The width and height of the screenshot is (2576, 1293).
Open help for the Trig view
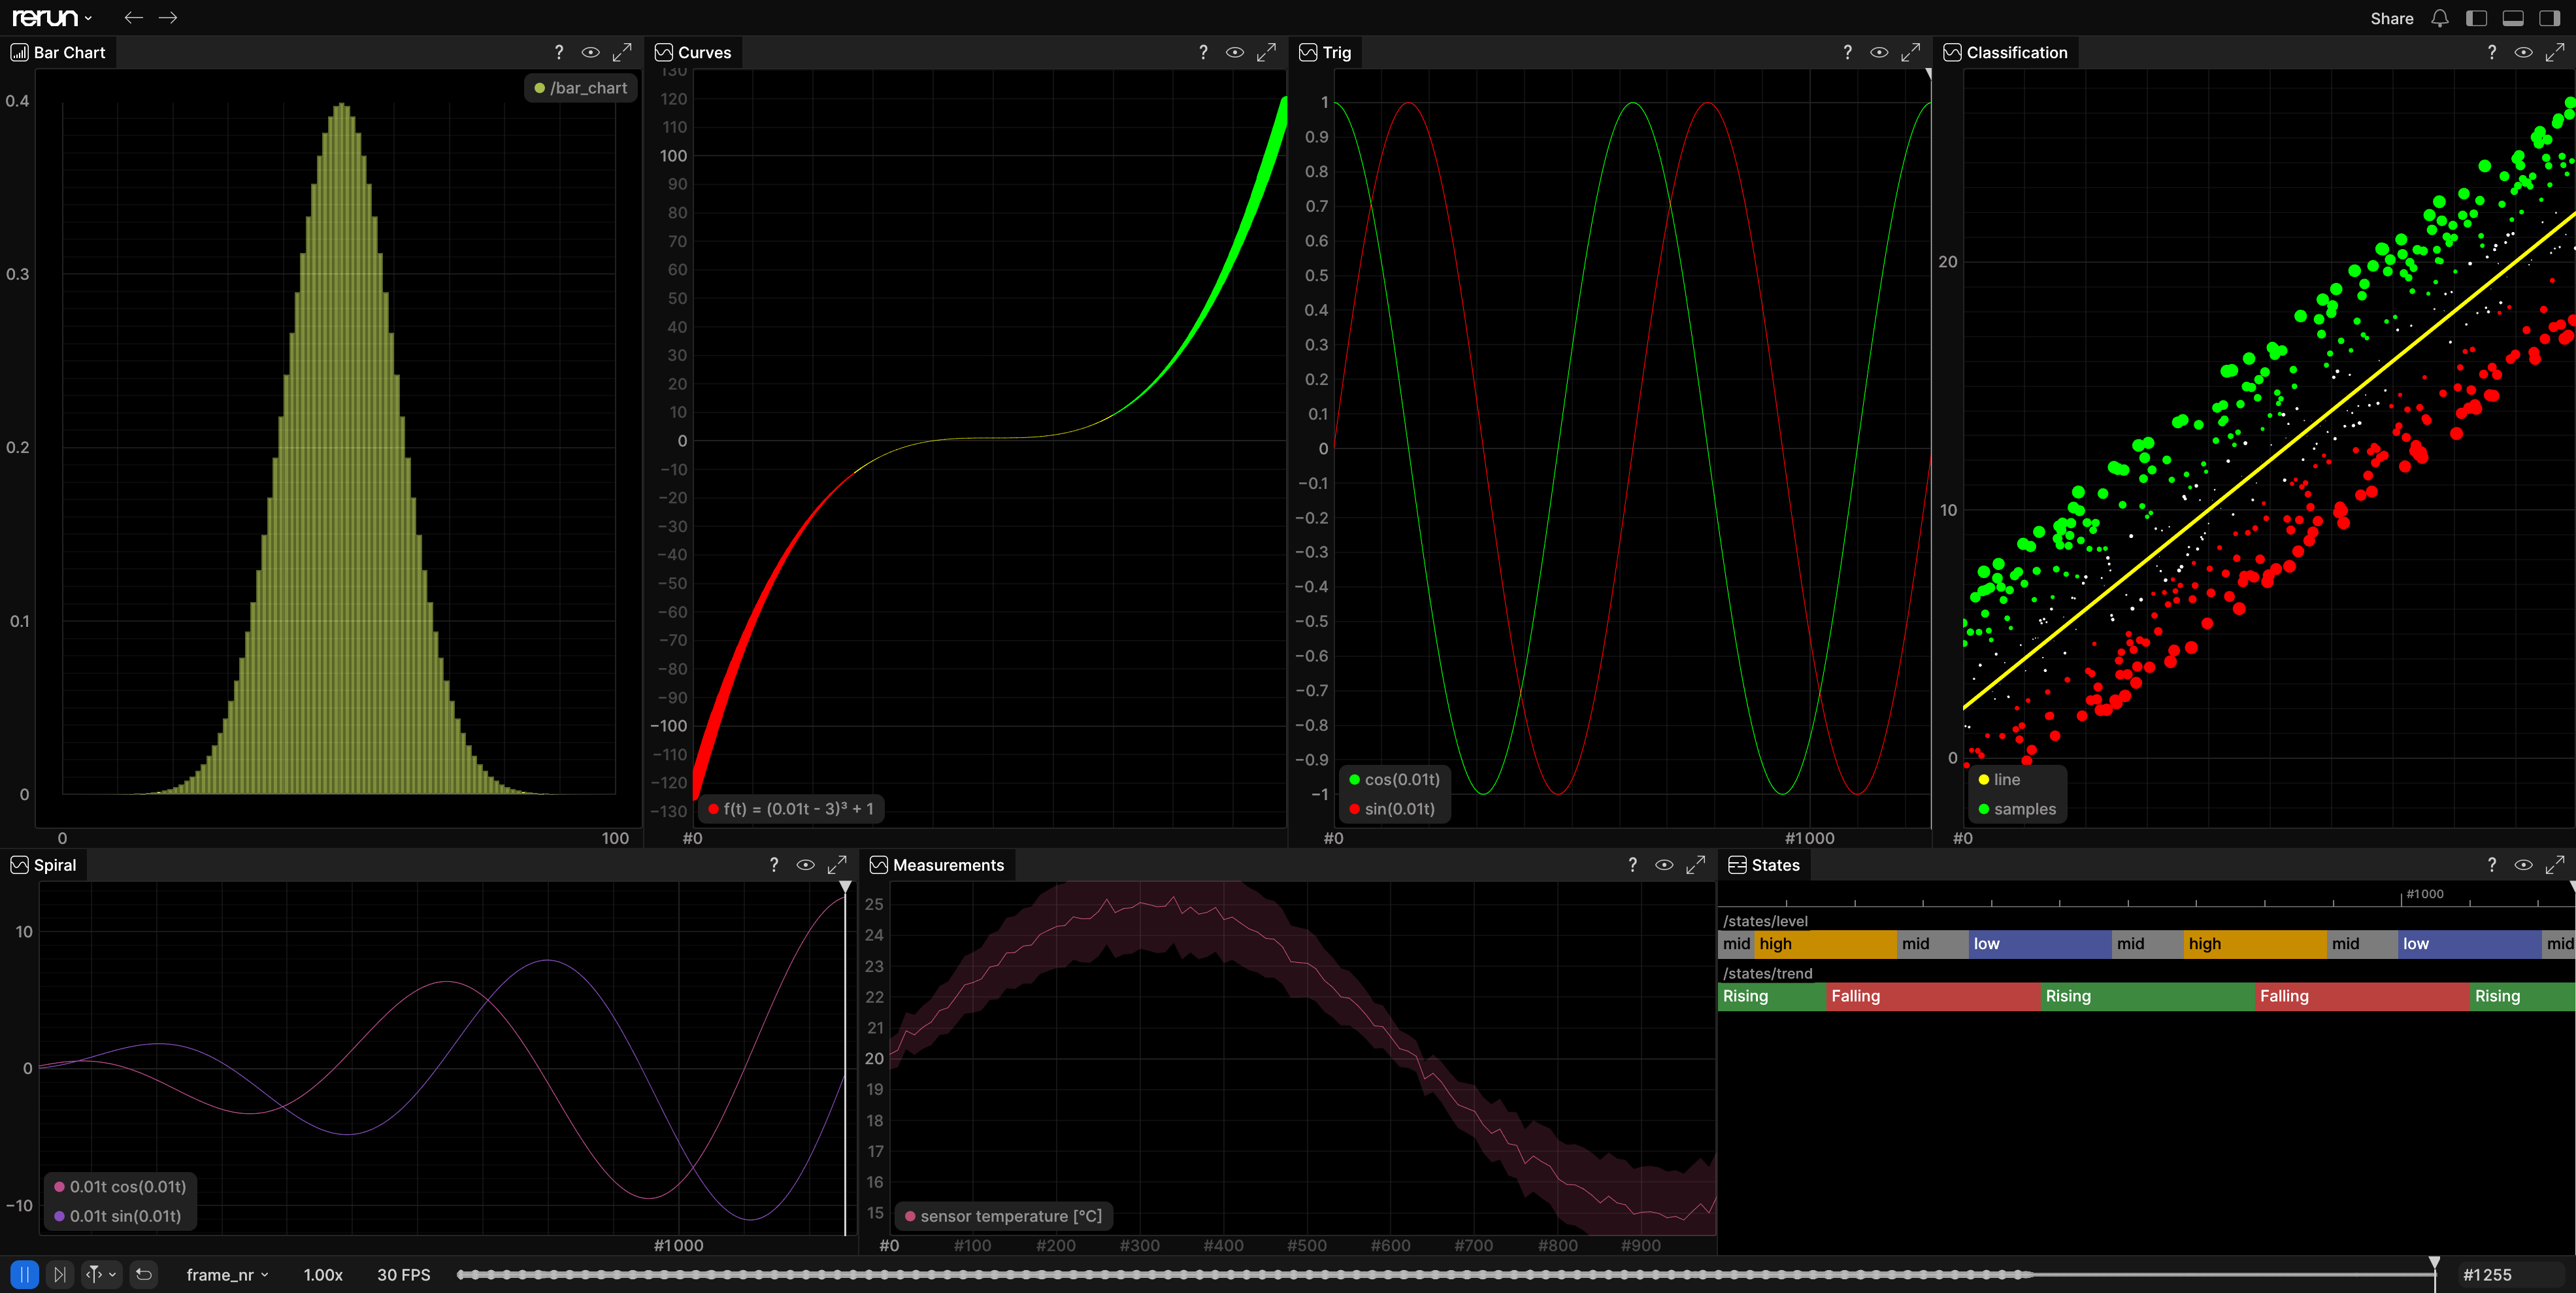click(1847, 52)
